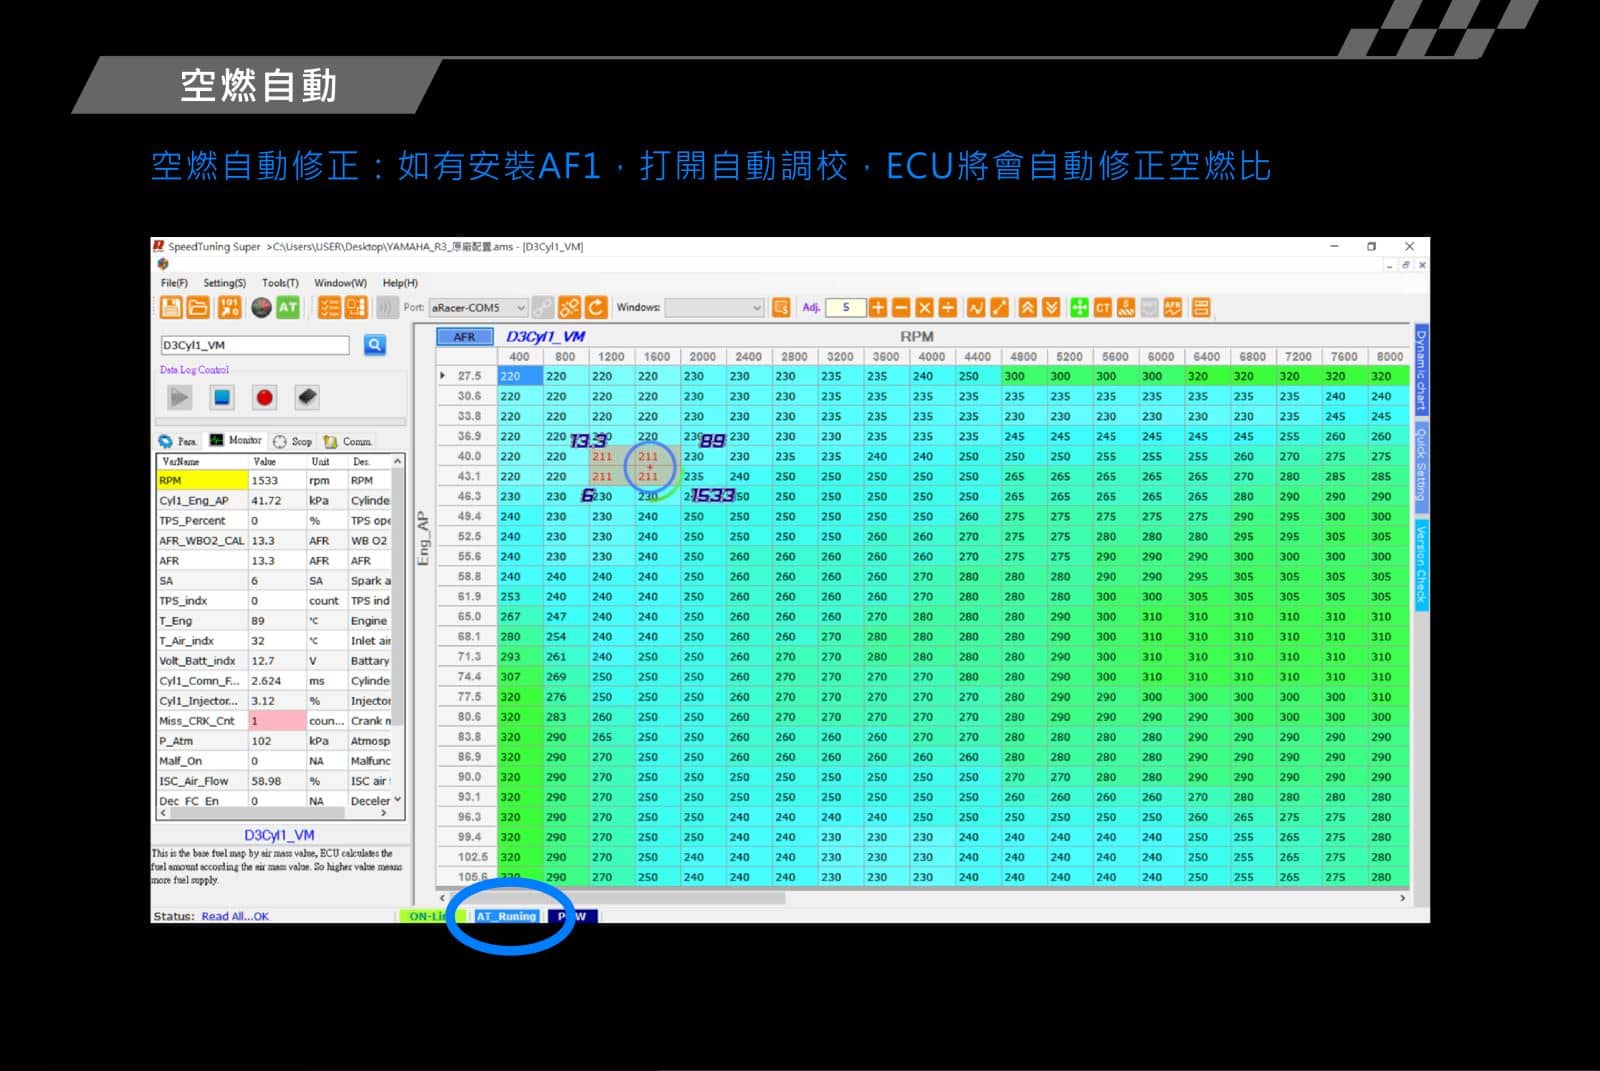This screenshot has width=1600, height=1071.
Task: Click the Save file toolbar icon
Action: coord(171,308)
